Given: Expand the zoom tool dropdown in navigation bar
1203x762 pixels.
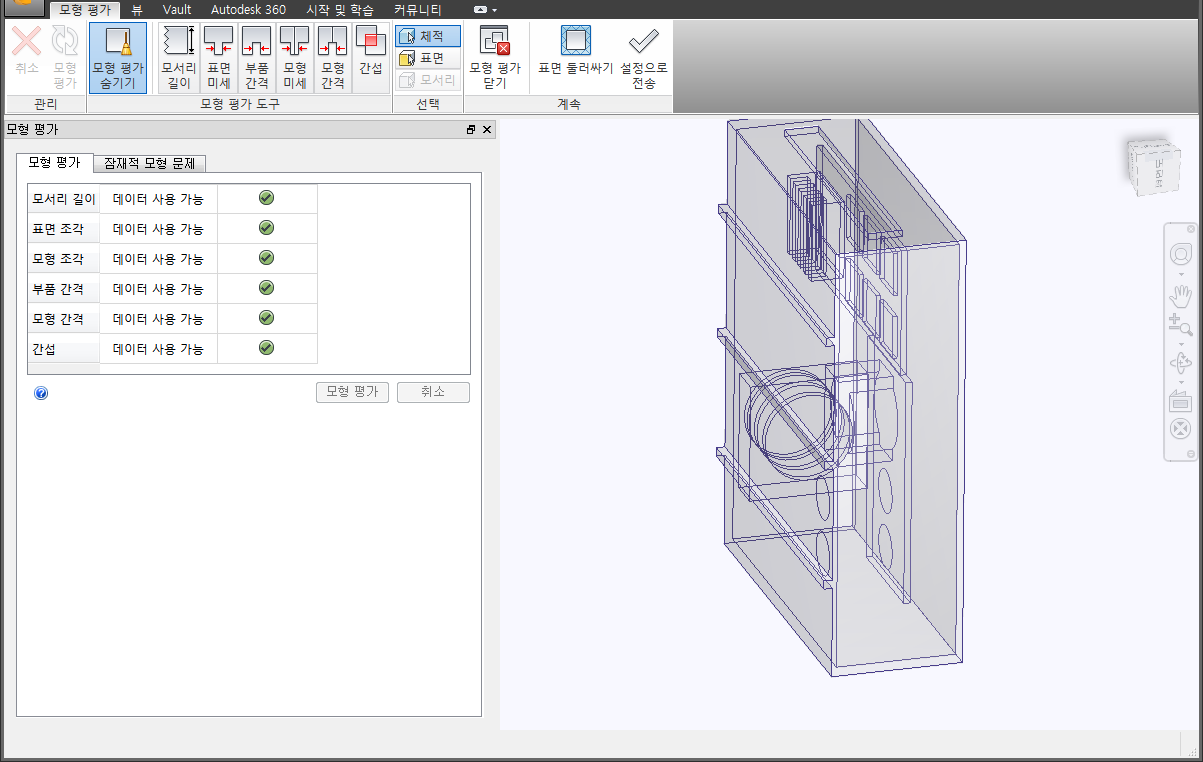Looking at the screenshot, I should point(1181,343).
